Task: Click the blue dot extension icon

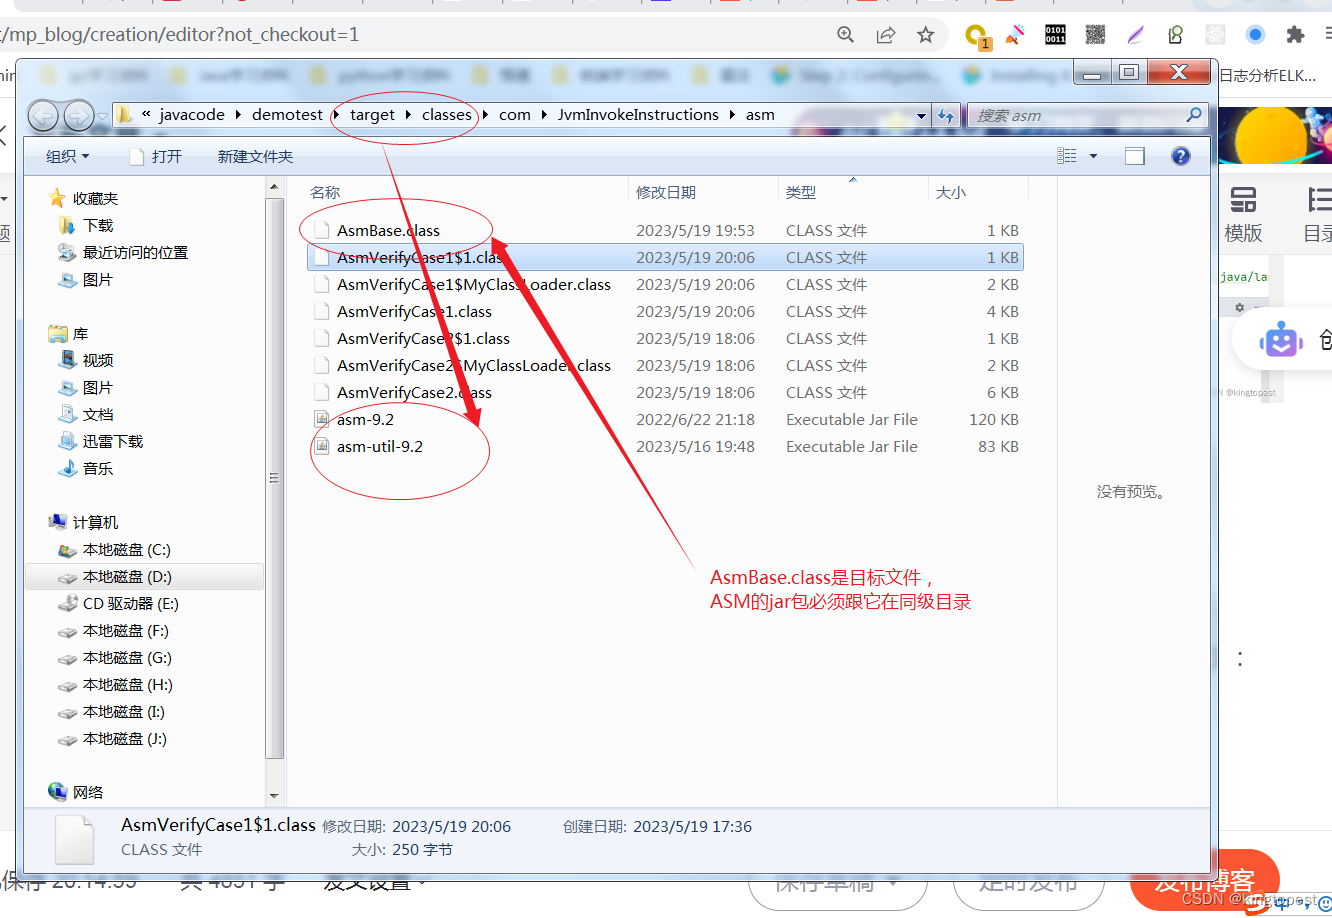Action: pos(1255,33)
